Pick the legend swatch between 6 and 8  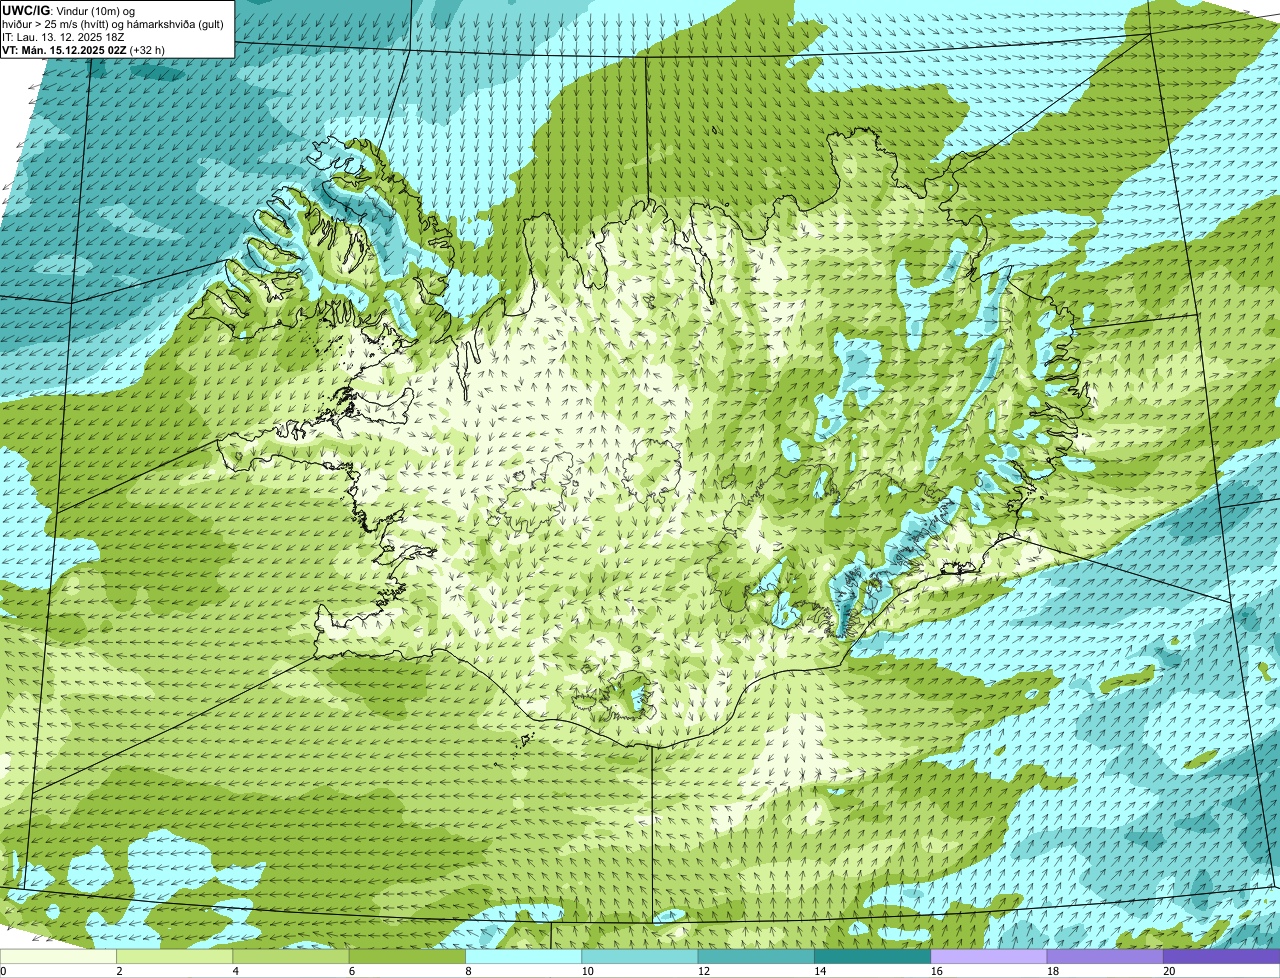coord(407,956)
